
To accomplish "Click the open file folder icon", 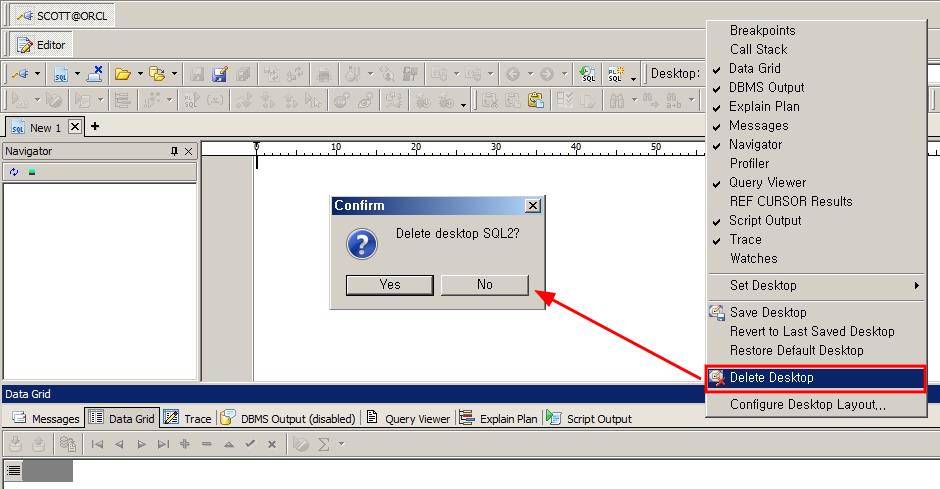I will point(122,74).
